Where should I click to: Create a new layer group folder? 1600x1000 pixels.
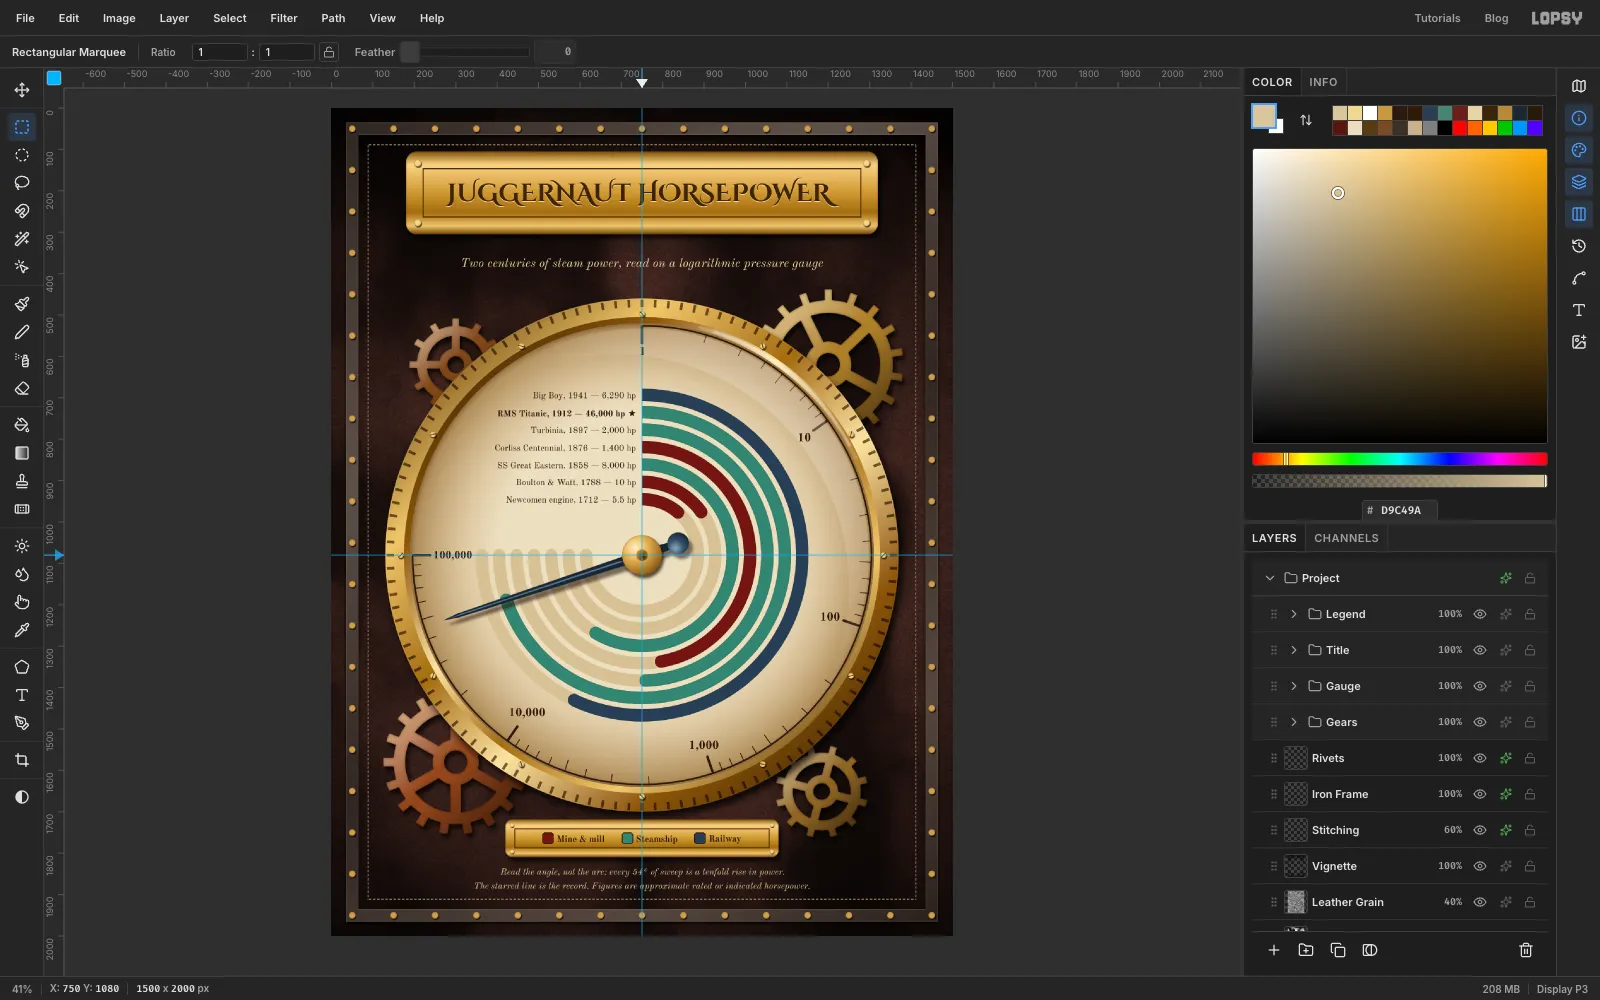click(x=1306, y=950)
